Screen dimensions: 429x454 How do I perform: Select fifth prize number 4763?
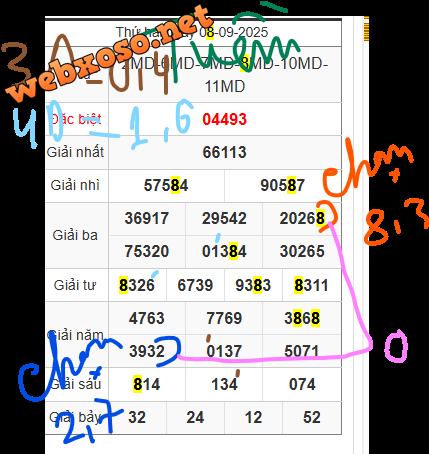click(147, 318)
